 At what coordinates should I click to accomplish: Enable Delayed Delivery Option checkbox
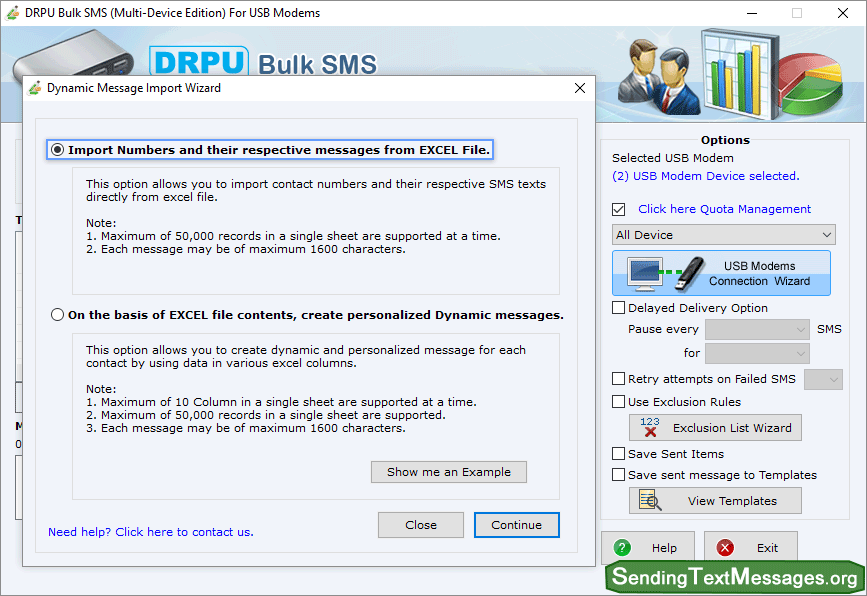(x=619, y=307)
